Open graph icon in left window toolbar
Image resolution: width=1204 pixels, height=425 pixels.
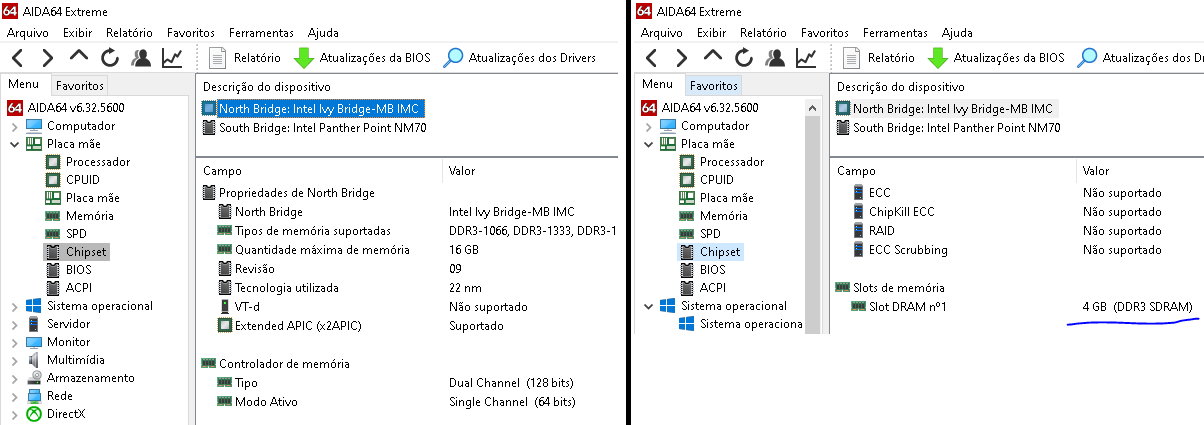(172, 58)
